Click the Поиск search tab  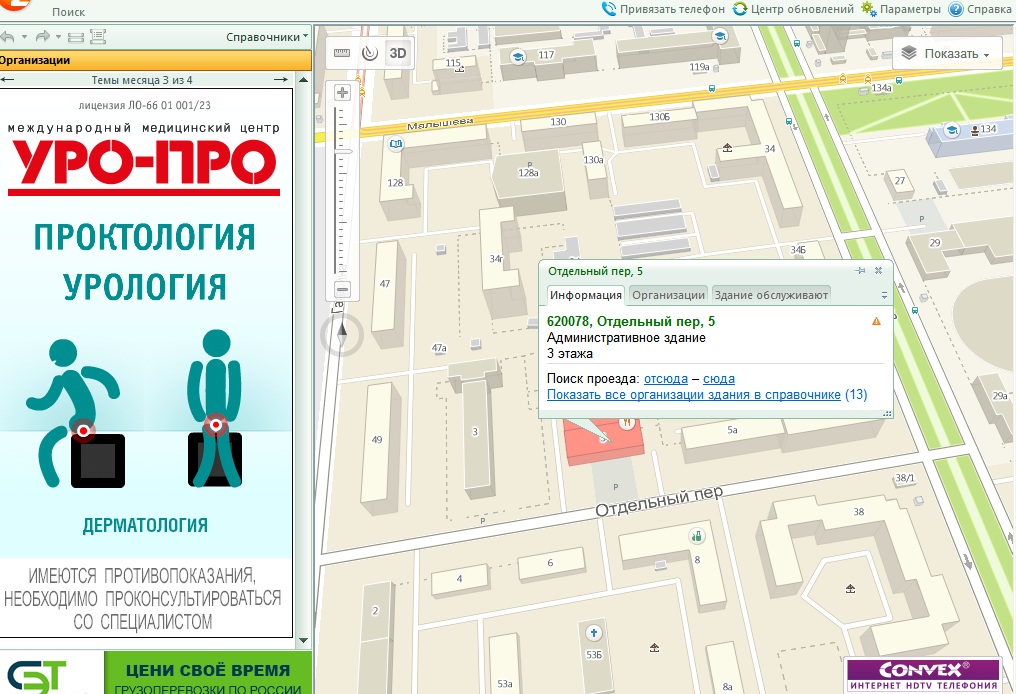[x=68, y=12]
